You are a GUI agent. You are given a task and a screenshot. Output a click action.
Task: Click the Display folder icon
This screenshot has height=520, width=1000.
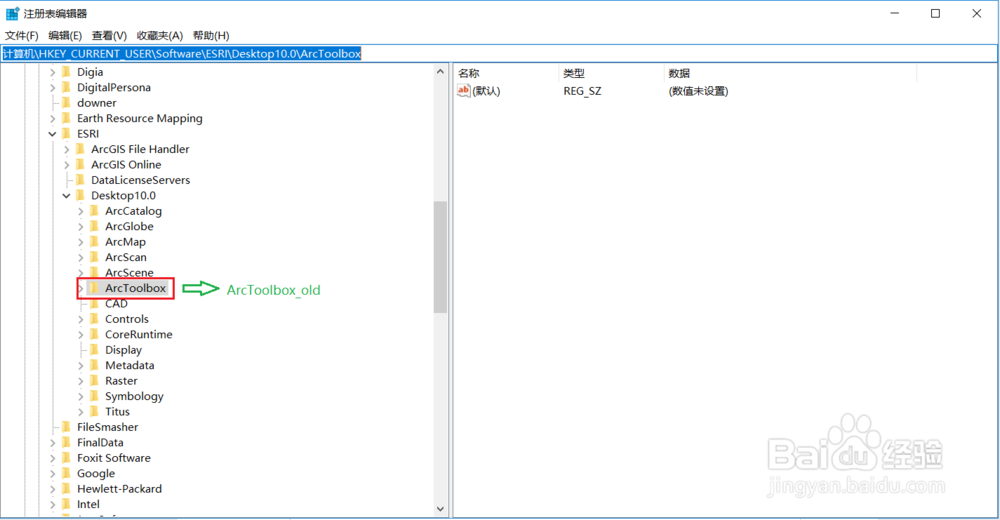point(94,350)
